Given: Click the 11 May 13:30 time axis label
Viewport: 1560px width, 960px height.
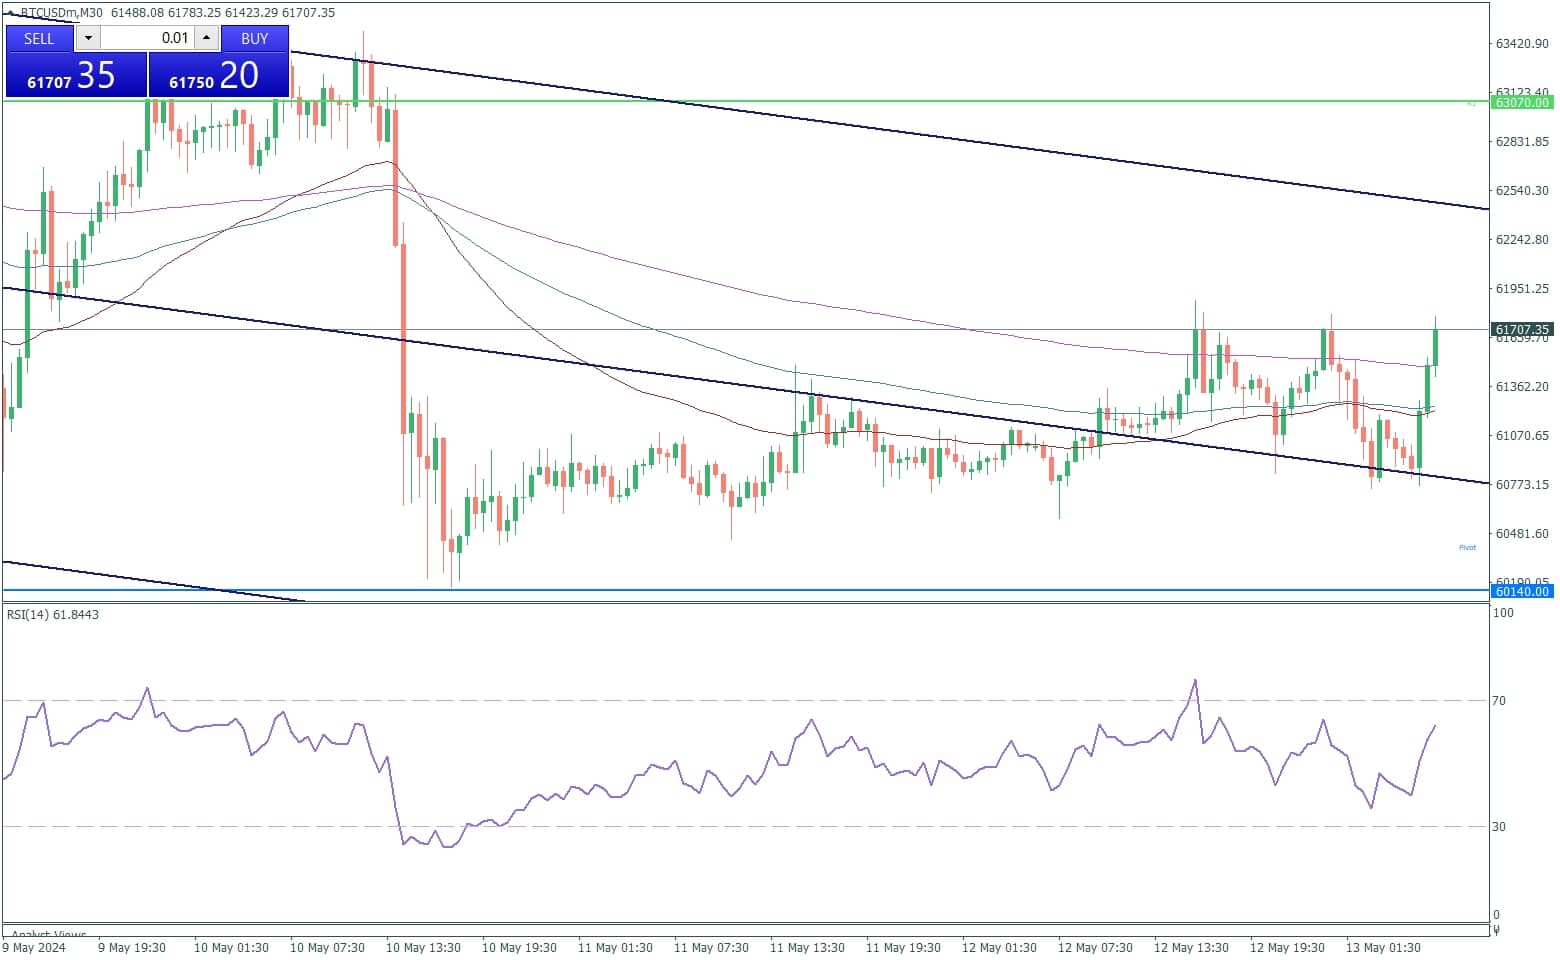Looking at the screenshot, I should tap(807, 948).
